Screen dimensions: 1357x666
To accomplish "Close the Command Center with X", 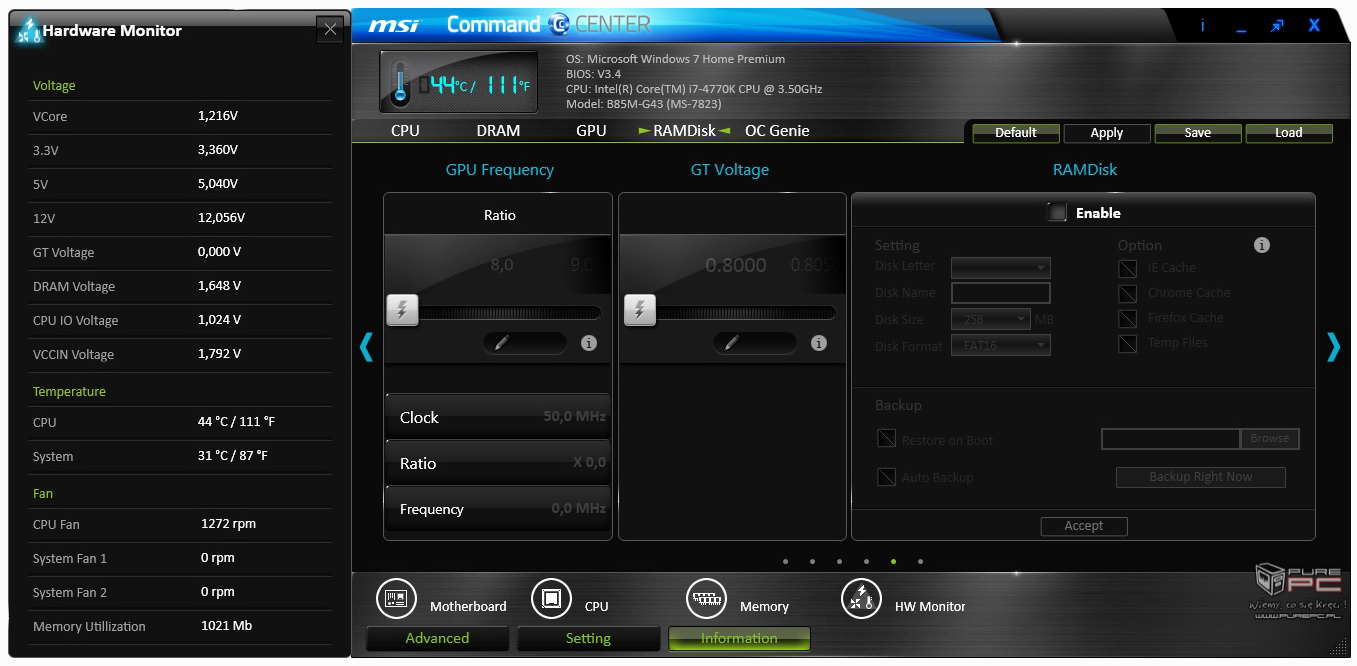I will point(1314,26).
